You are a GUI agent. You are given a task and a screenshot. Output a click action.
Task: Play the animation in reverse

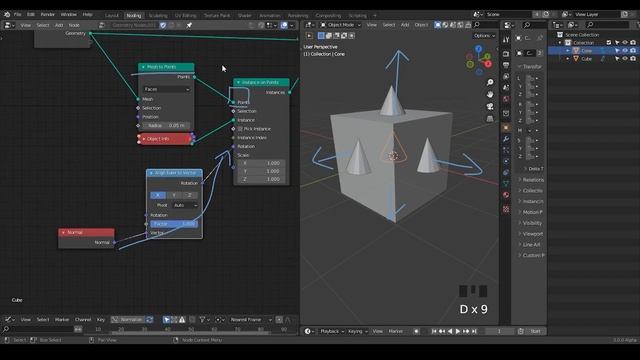click(450, 331)
